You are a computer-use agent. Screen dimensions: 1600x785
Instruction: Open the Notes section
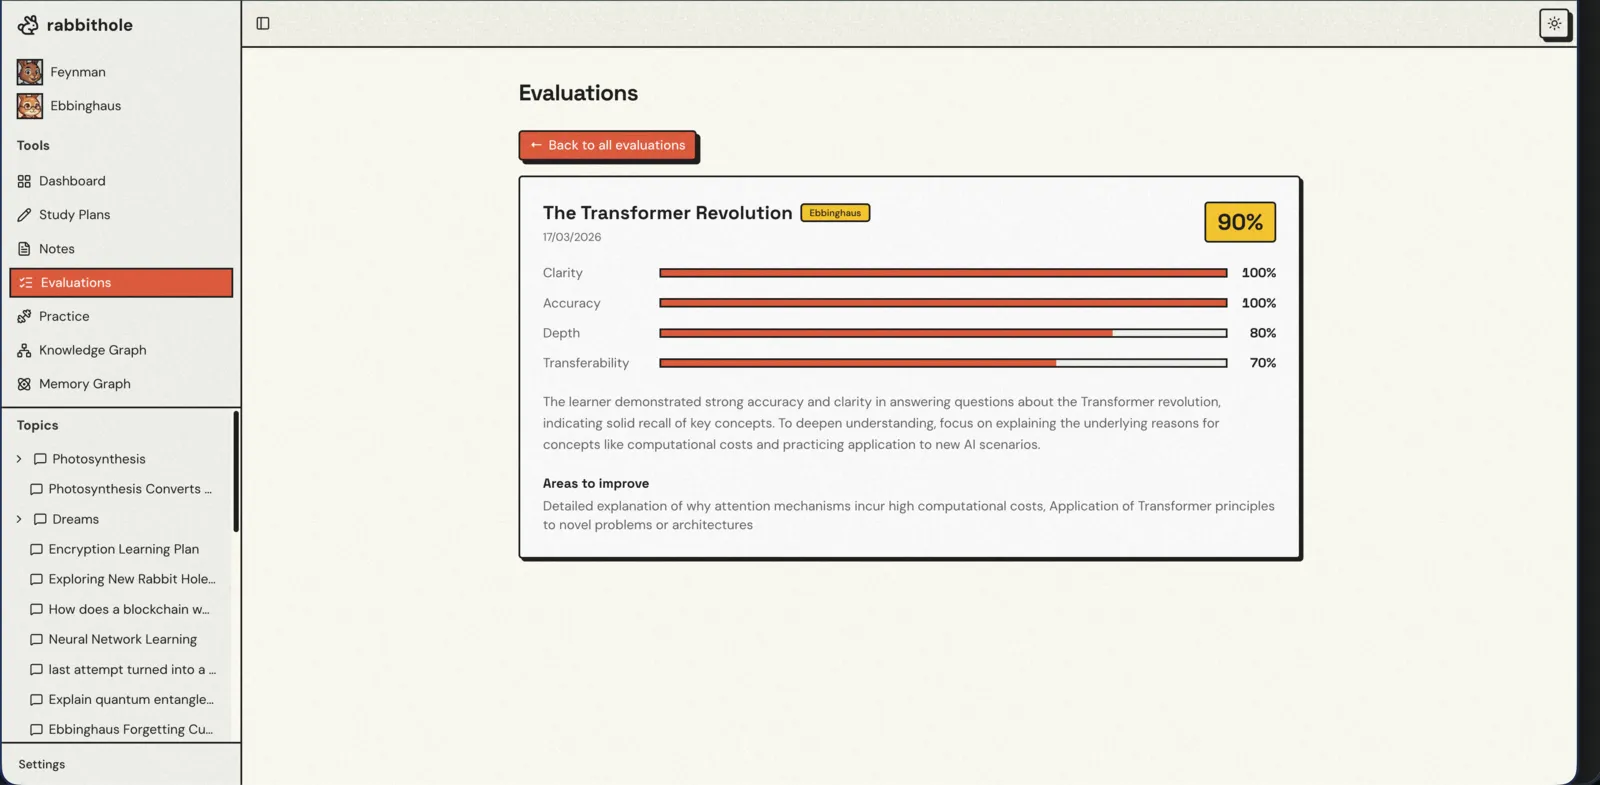click(121, 249)
